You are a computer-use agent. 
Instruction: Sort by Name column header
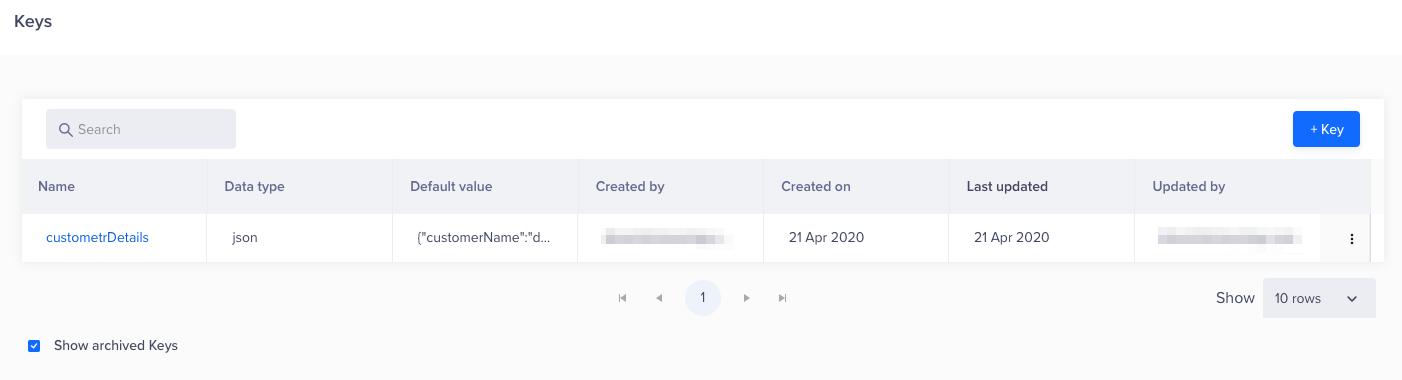[x=57, y=187]
